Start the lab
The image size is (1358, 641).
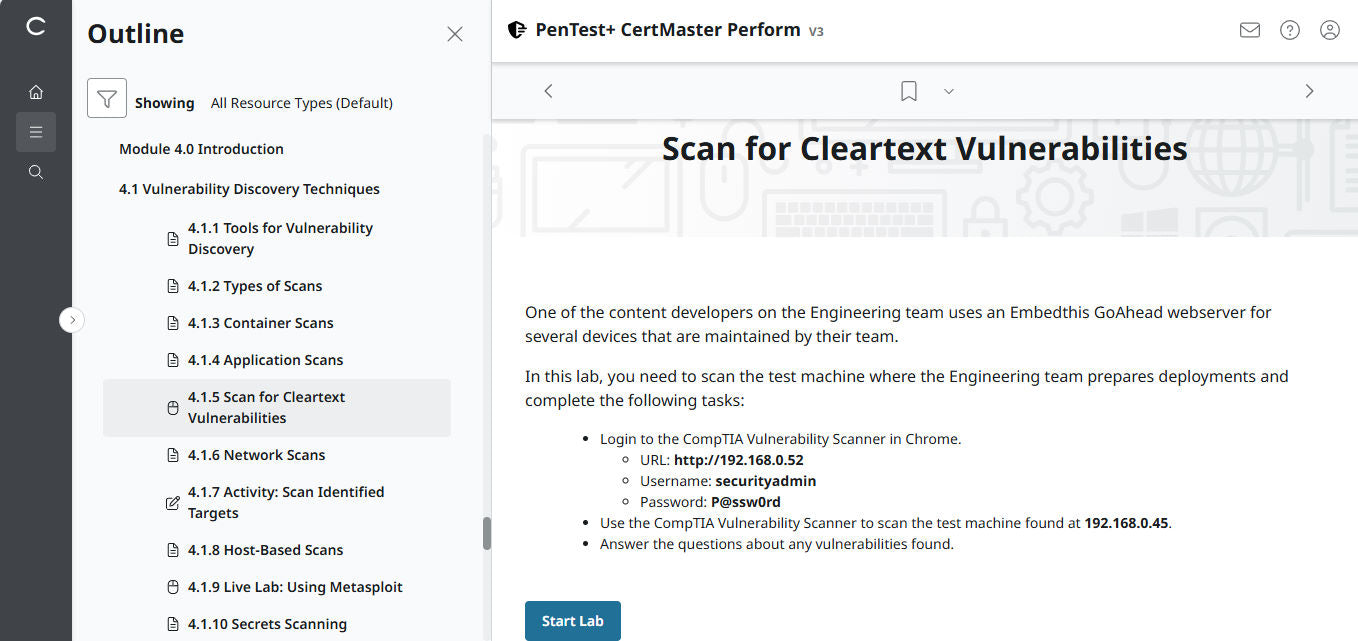pyautogui.click(x=572, y=621)
